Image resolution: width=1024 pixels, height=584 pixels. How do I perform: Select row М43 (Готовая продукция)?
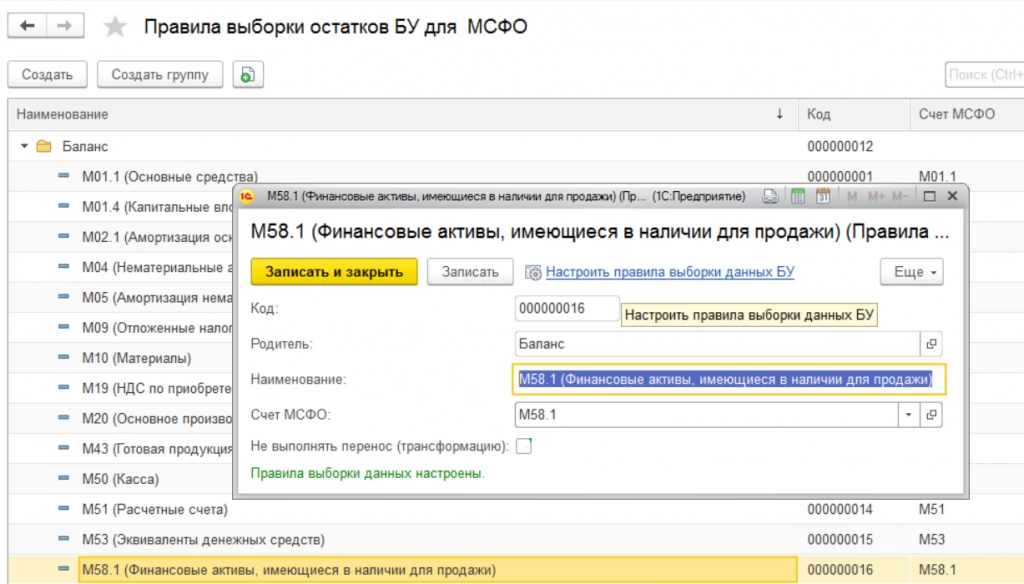(x=121, y=448)
